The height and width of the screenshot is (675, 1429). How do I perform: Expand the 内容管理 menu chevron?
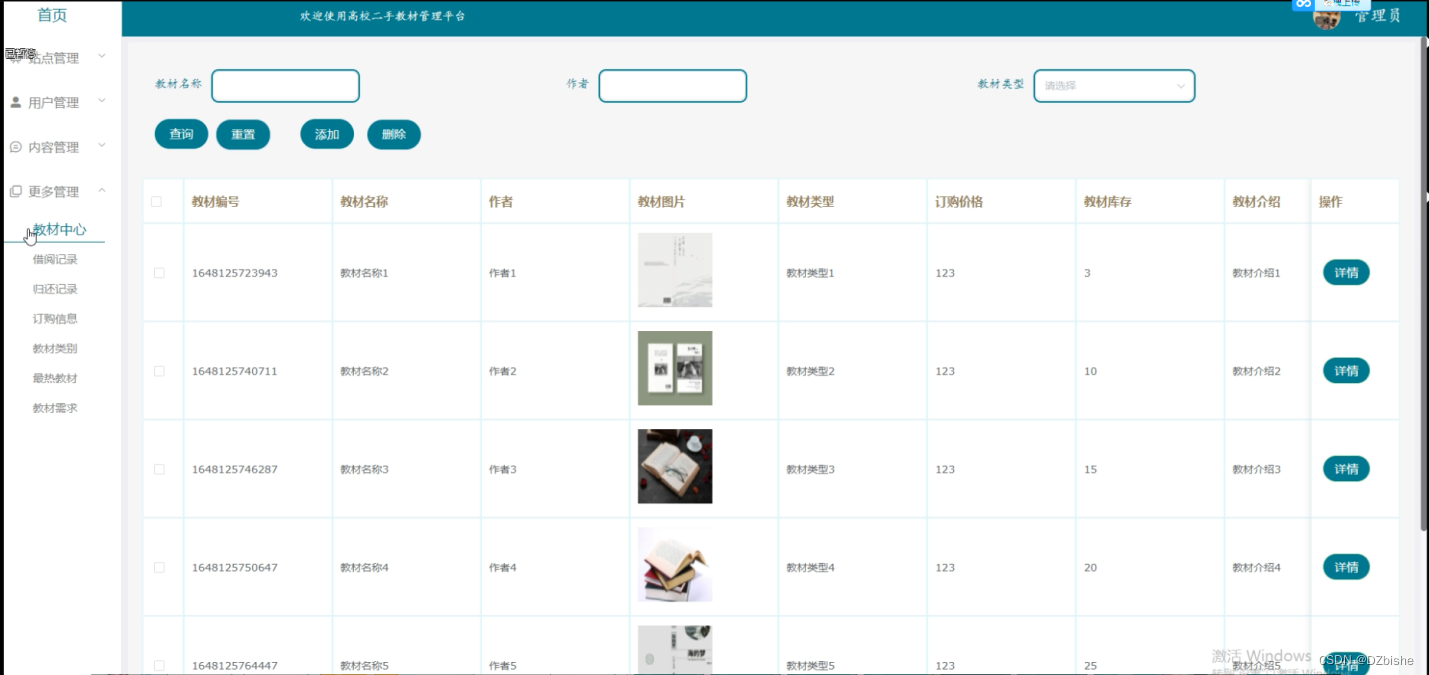[x=102, y=146]
